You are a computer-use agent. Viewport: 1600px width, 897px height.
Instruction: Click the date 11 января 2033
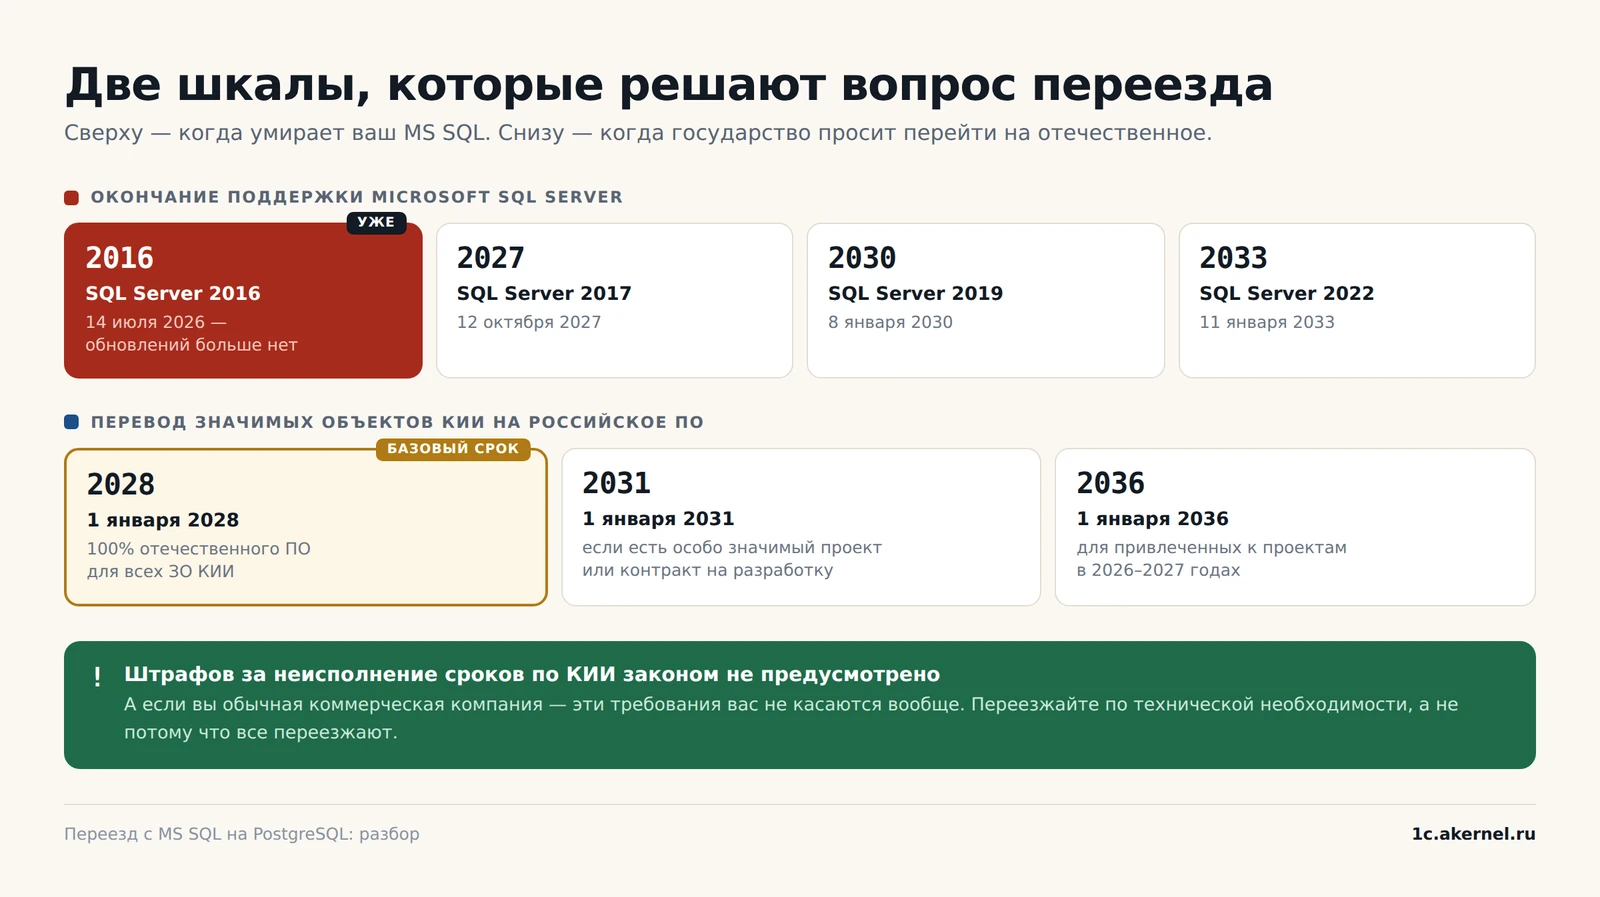[x=1267, y=322]
